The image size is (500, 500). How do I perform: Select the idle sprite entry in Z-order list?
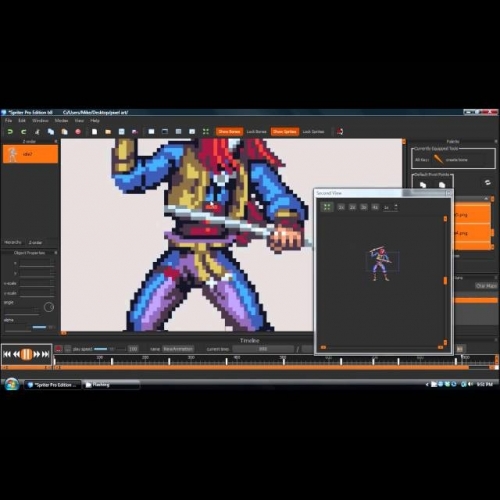(x=30, y=154)
